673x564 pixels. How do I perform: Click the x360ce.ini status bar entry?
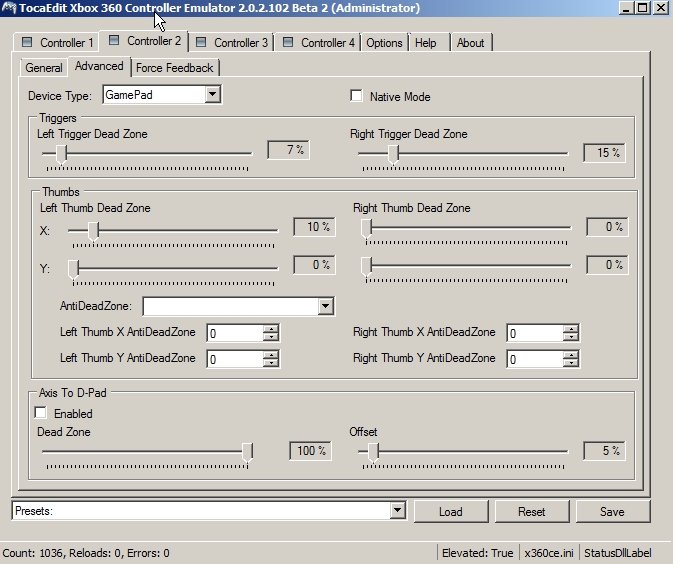tap(549, 553)
